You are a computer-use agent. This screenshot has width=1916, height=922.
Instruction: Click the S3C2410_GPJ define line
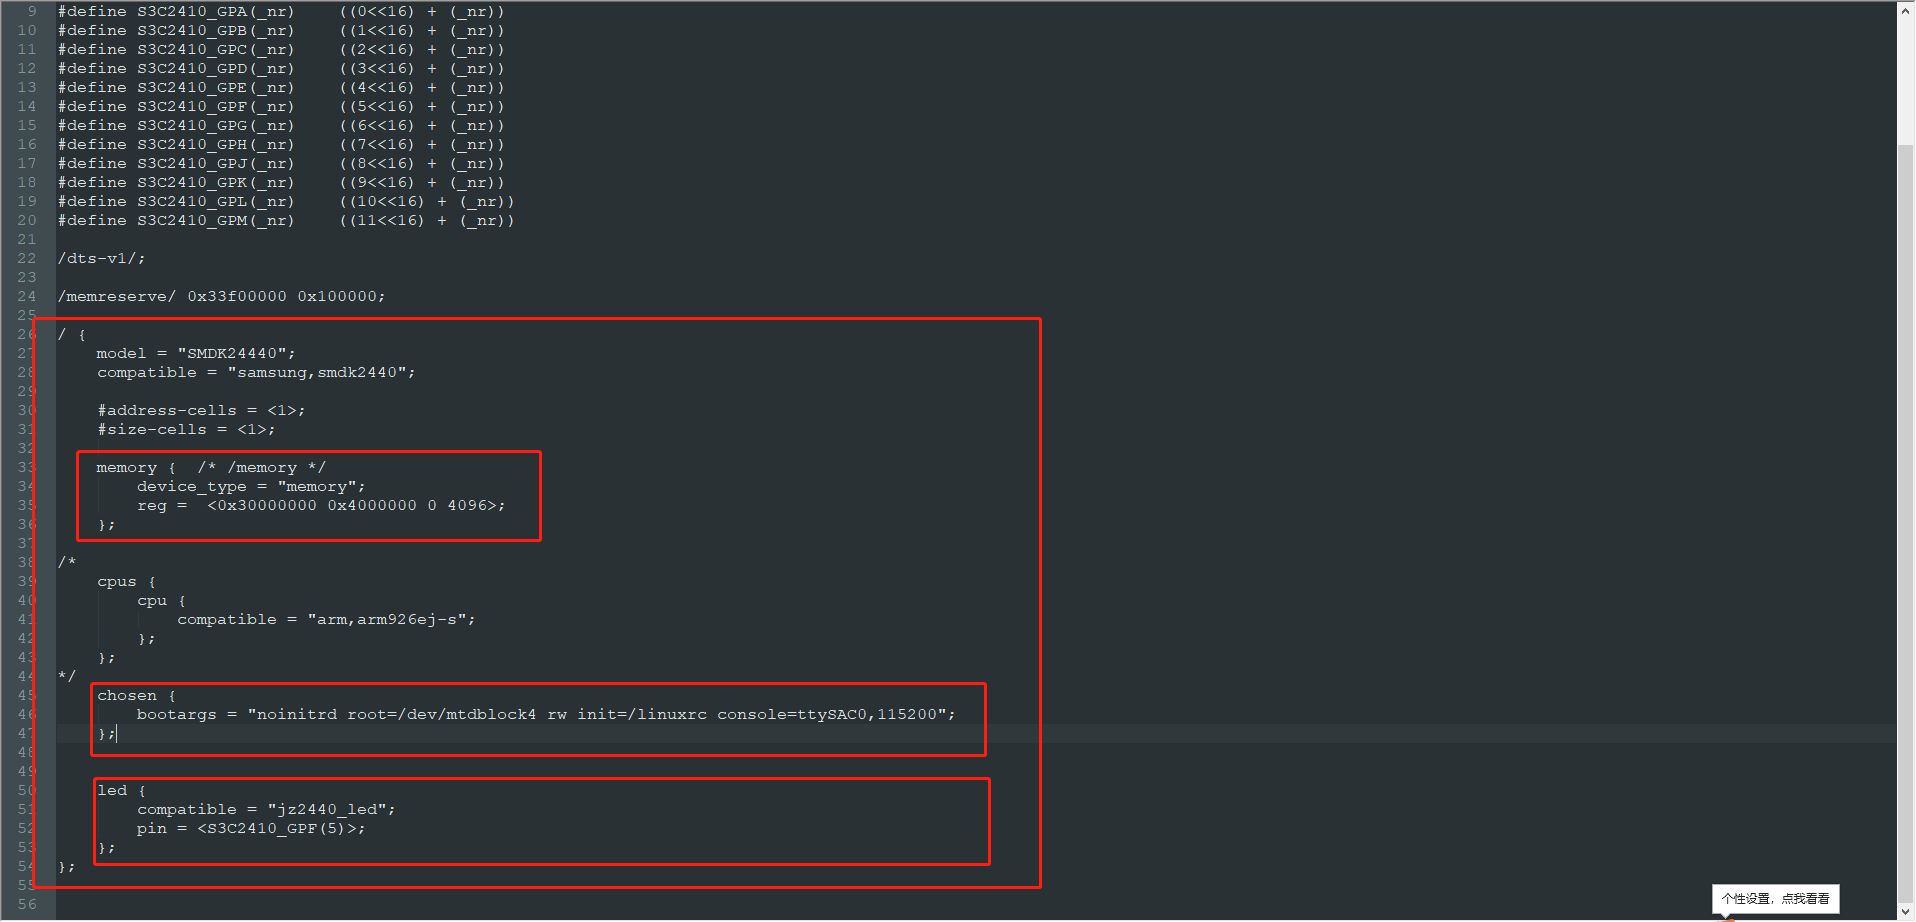coord(281,164)
